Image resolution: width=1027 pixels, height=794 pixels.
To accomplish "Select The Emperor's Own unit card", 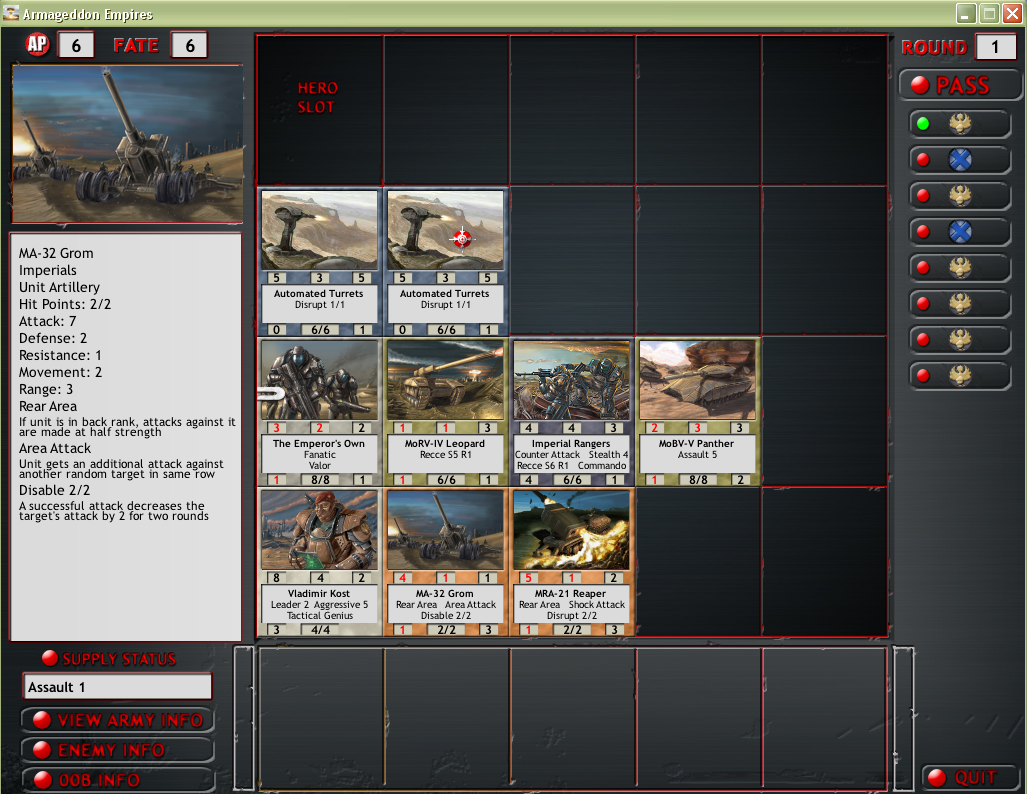I will tap(320, 412).
